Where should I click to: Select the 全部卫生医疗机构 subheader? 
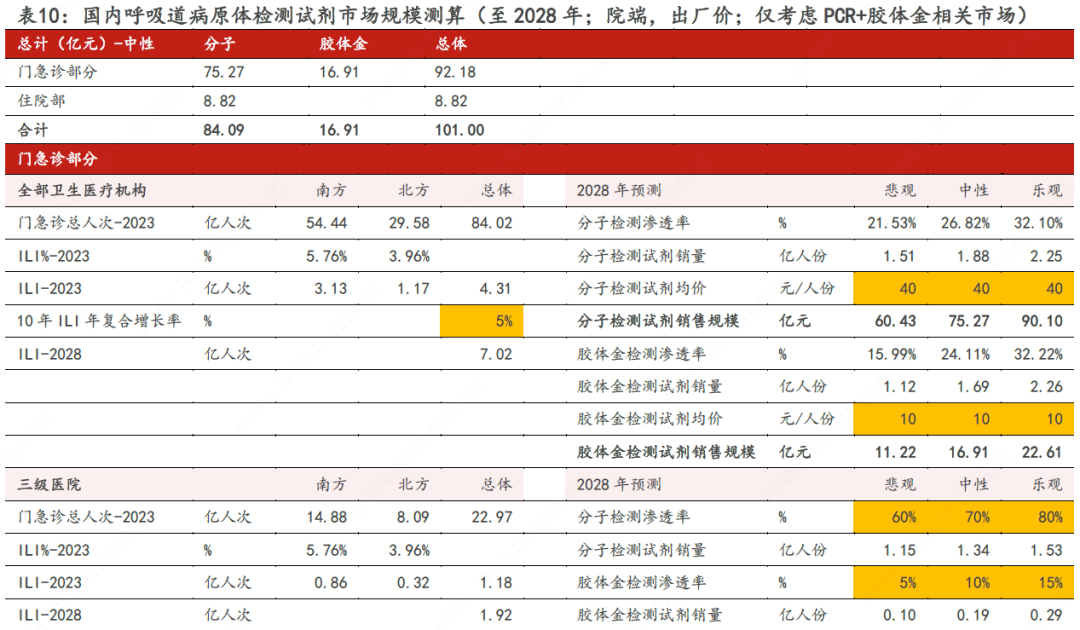82,190
